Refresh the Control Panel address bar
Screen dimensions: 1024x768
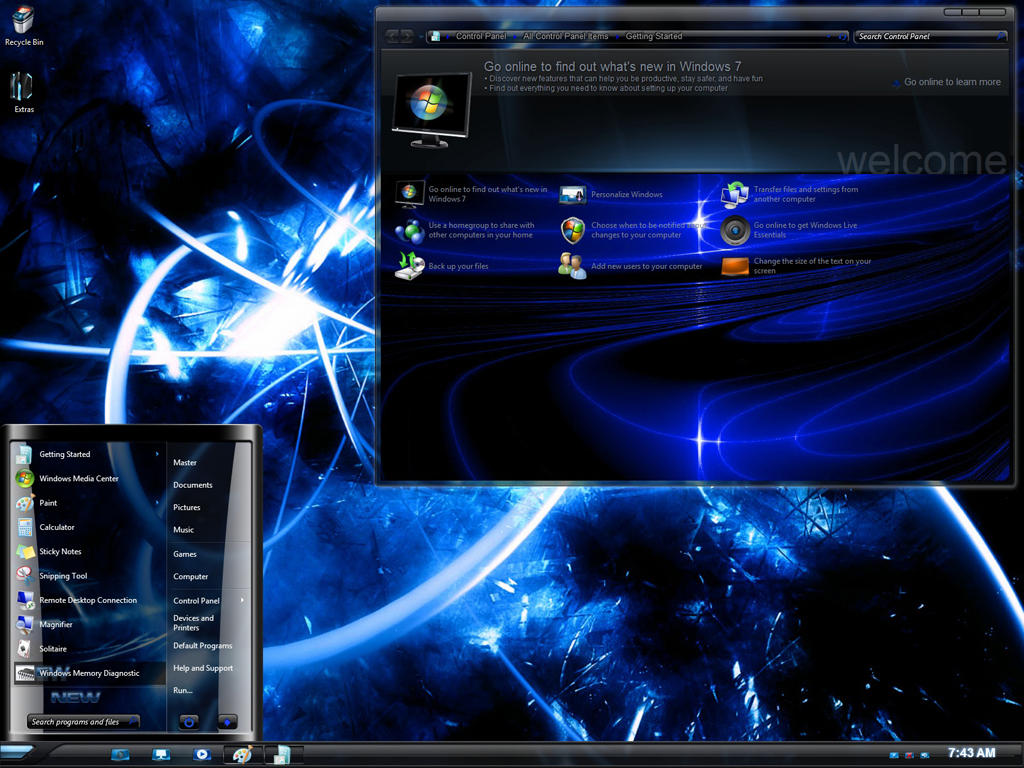pyautogui.click(x=842, y=37)
